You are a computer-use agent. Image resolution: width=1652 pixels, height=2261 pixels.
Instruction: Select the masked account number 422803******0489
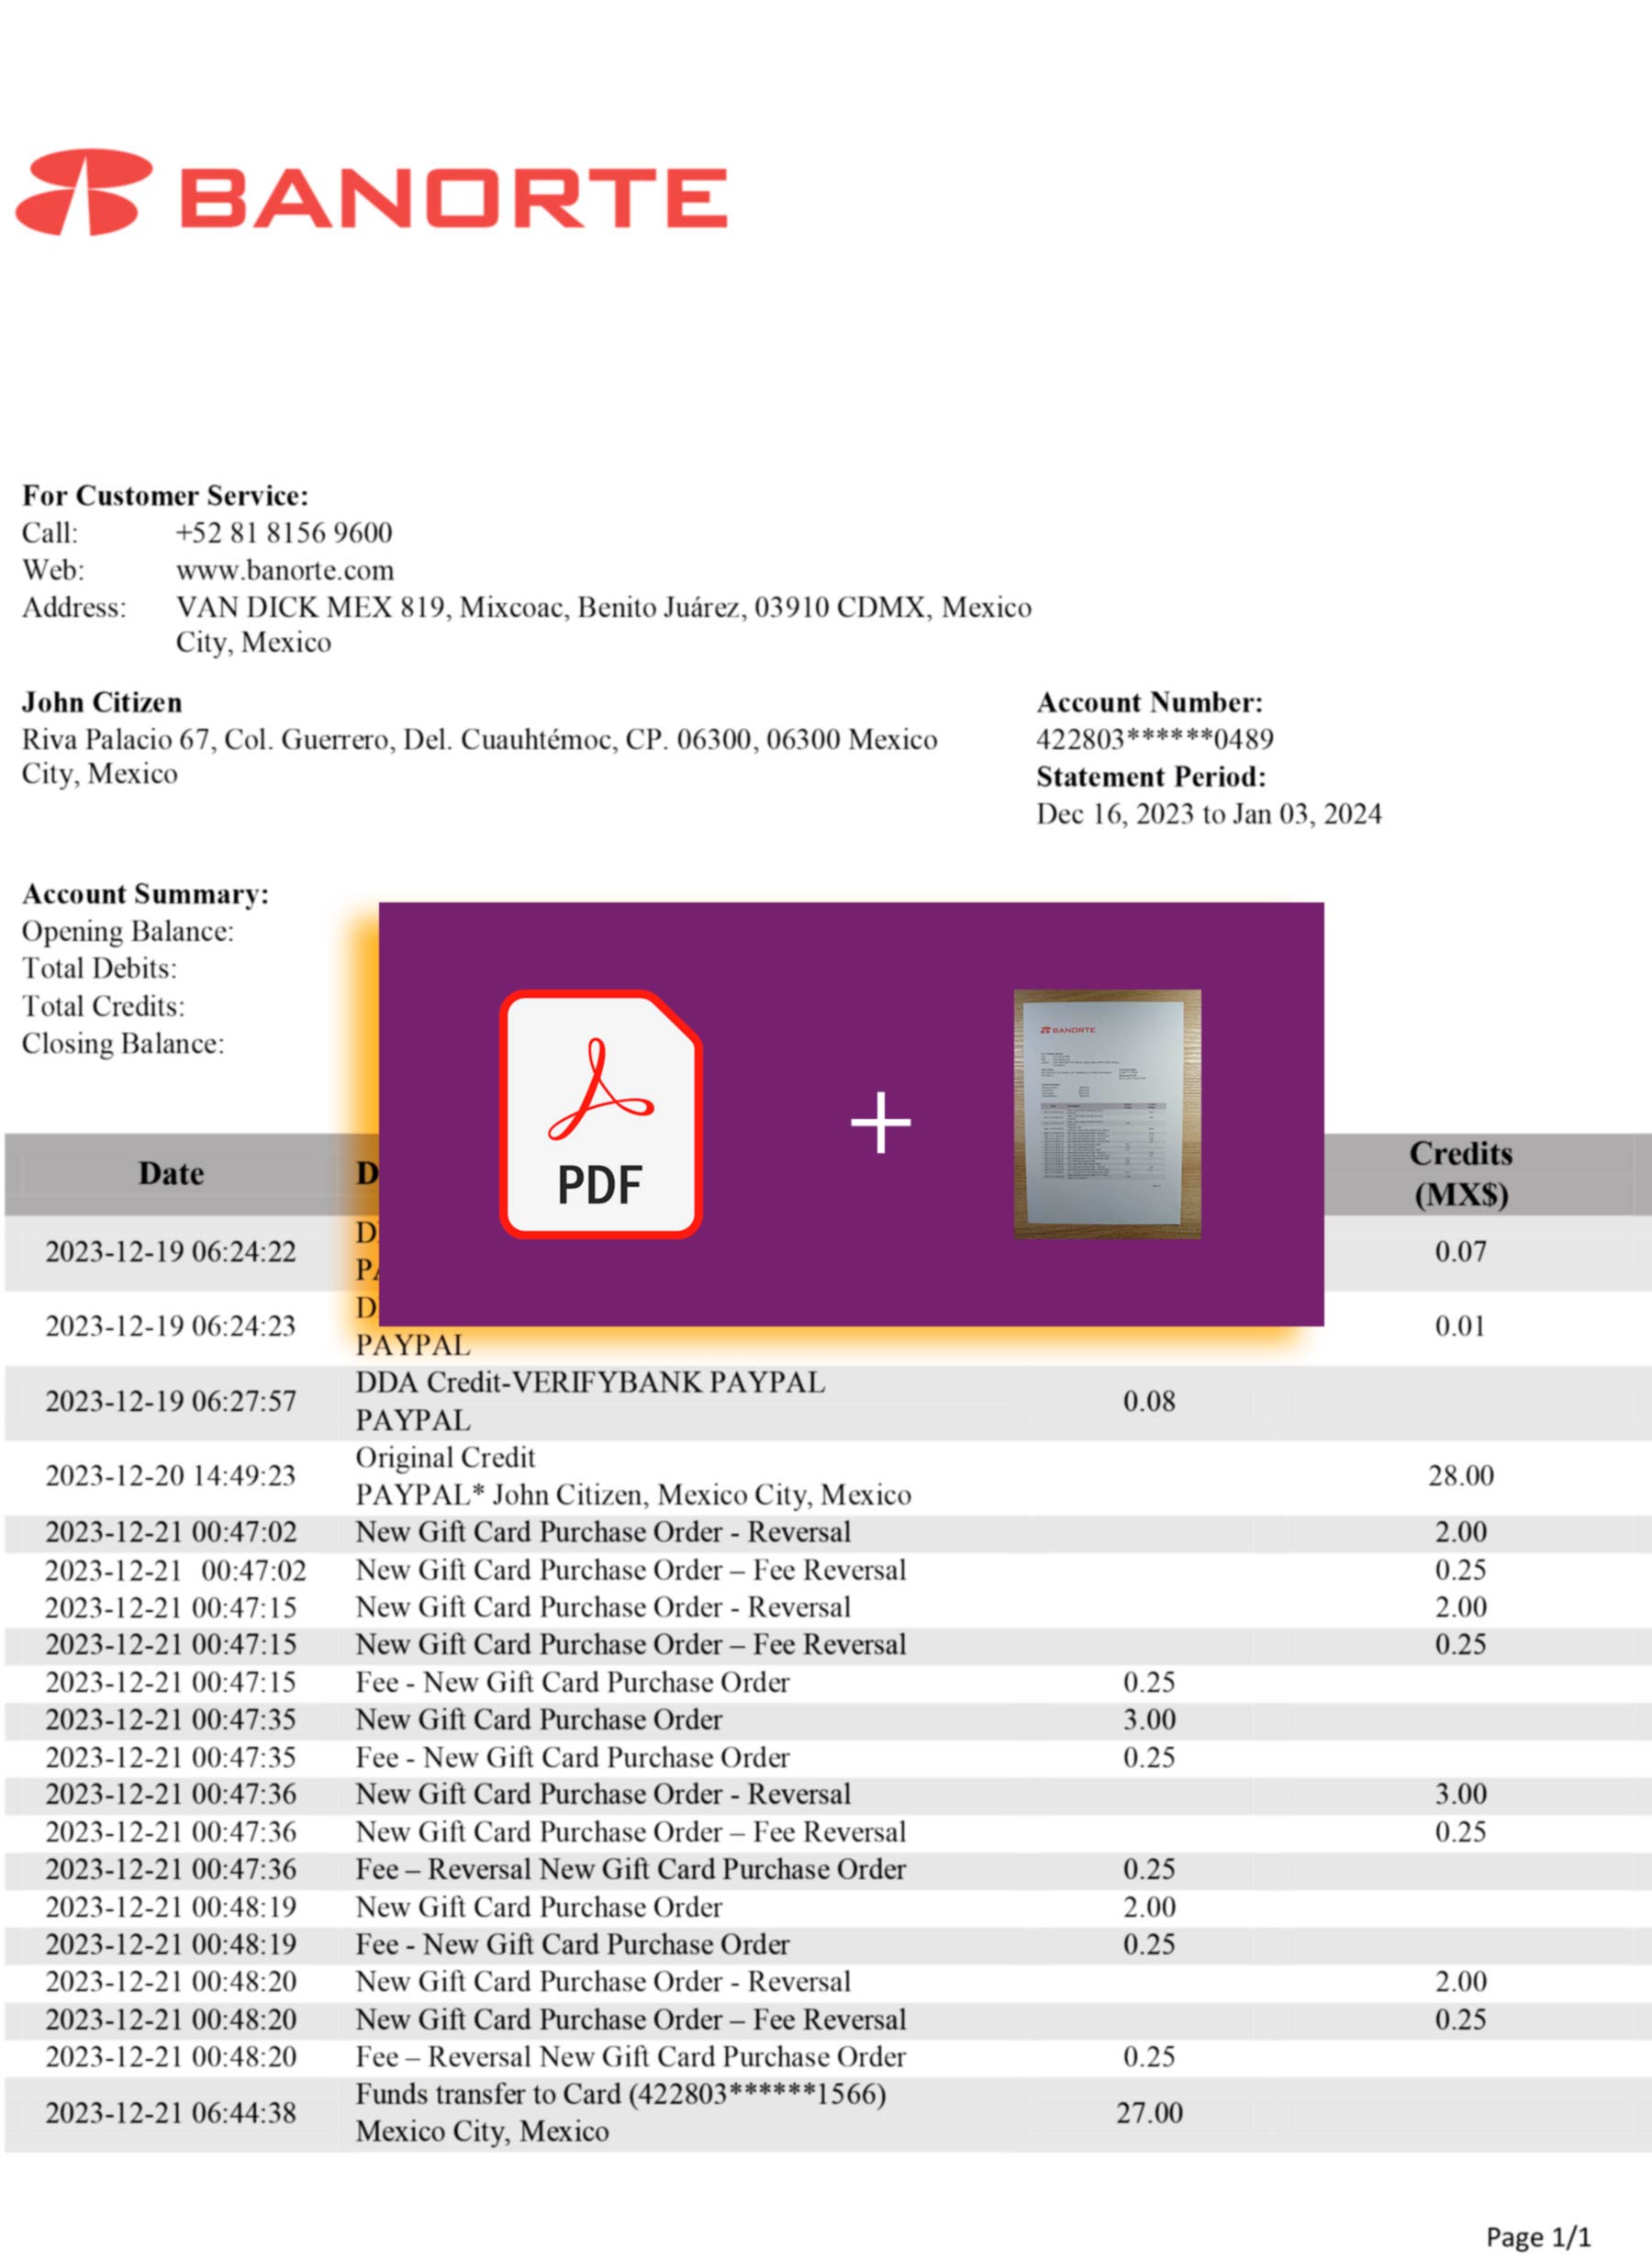(1154, 739)
